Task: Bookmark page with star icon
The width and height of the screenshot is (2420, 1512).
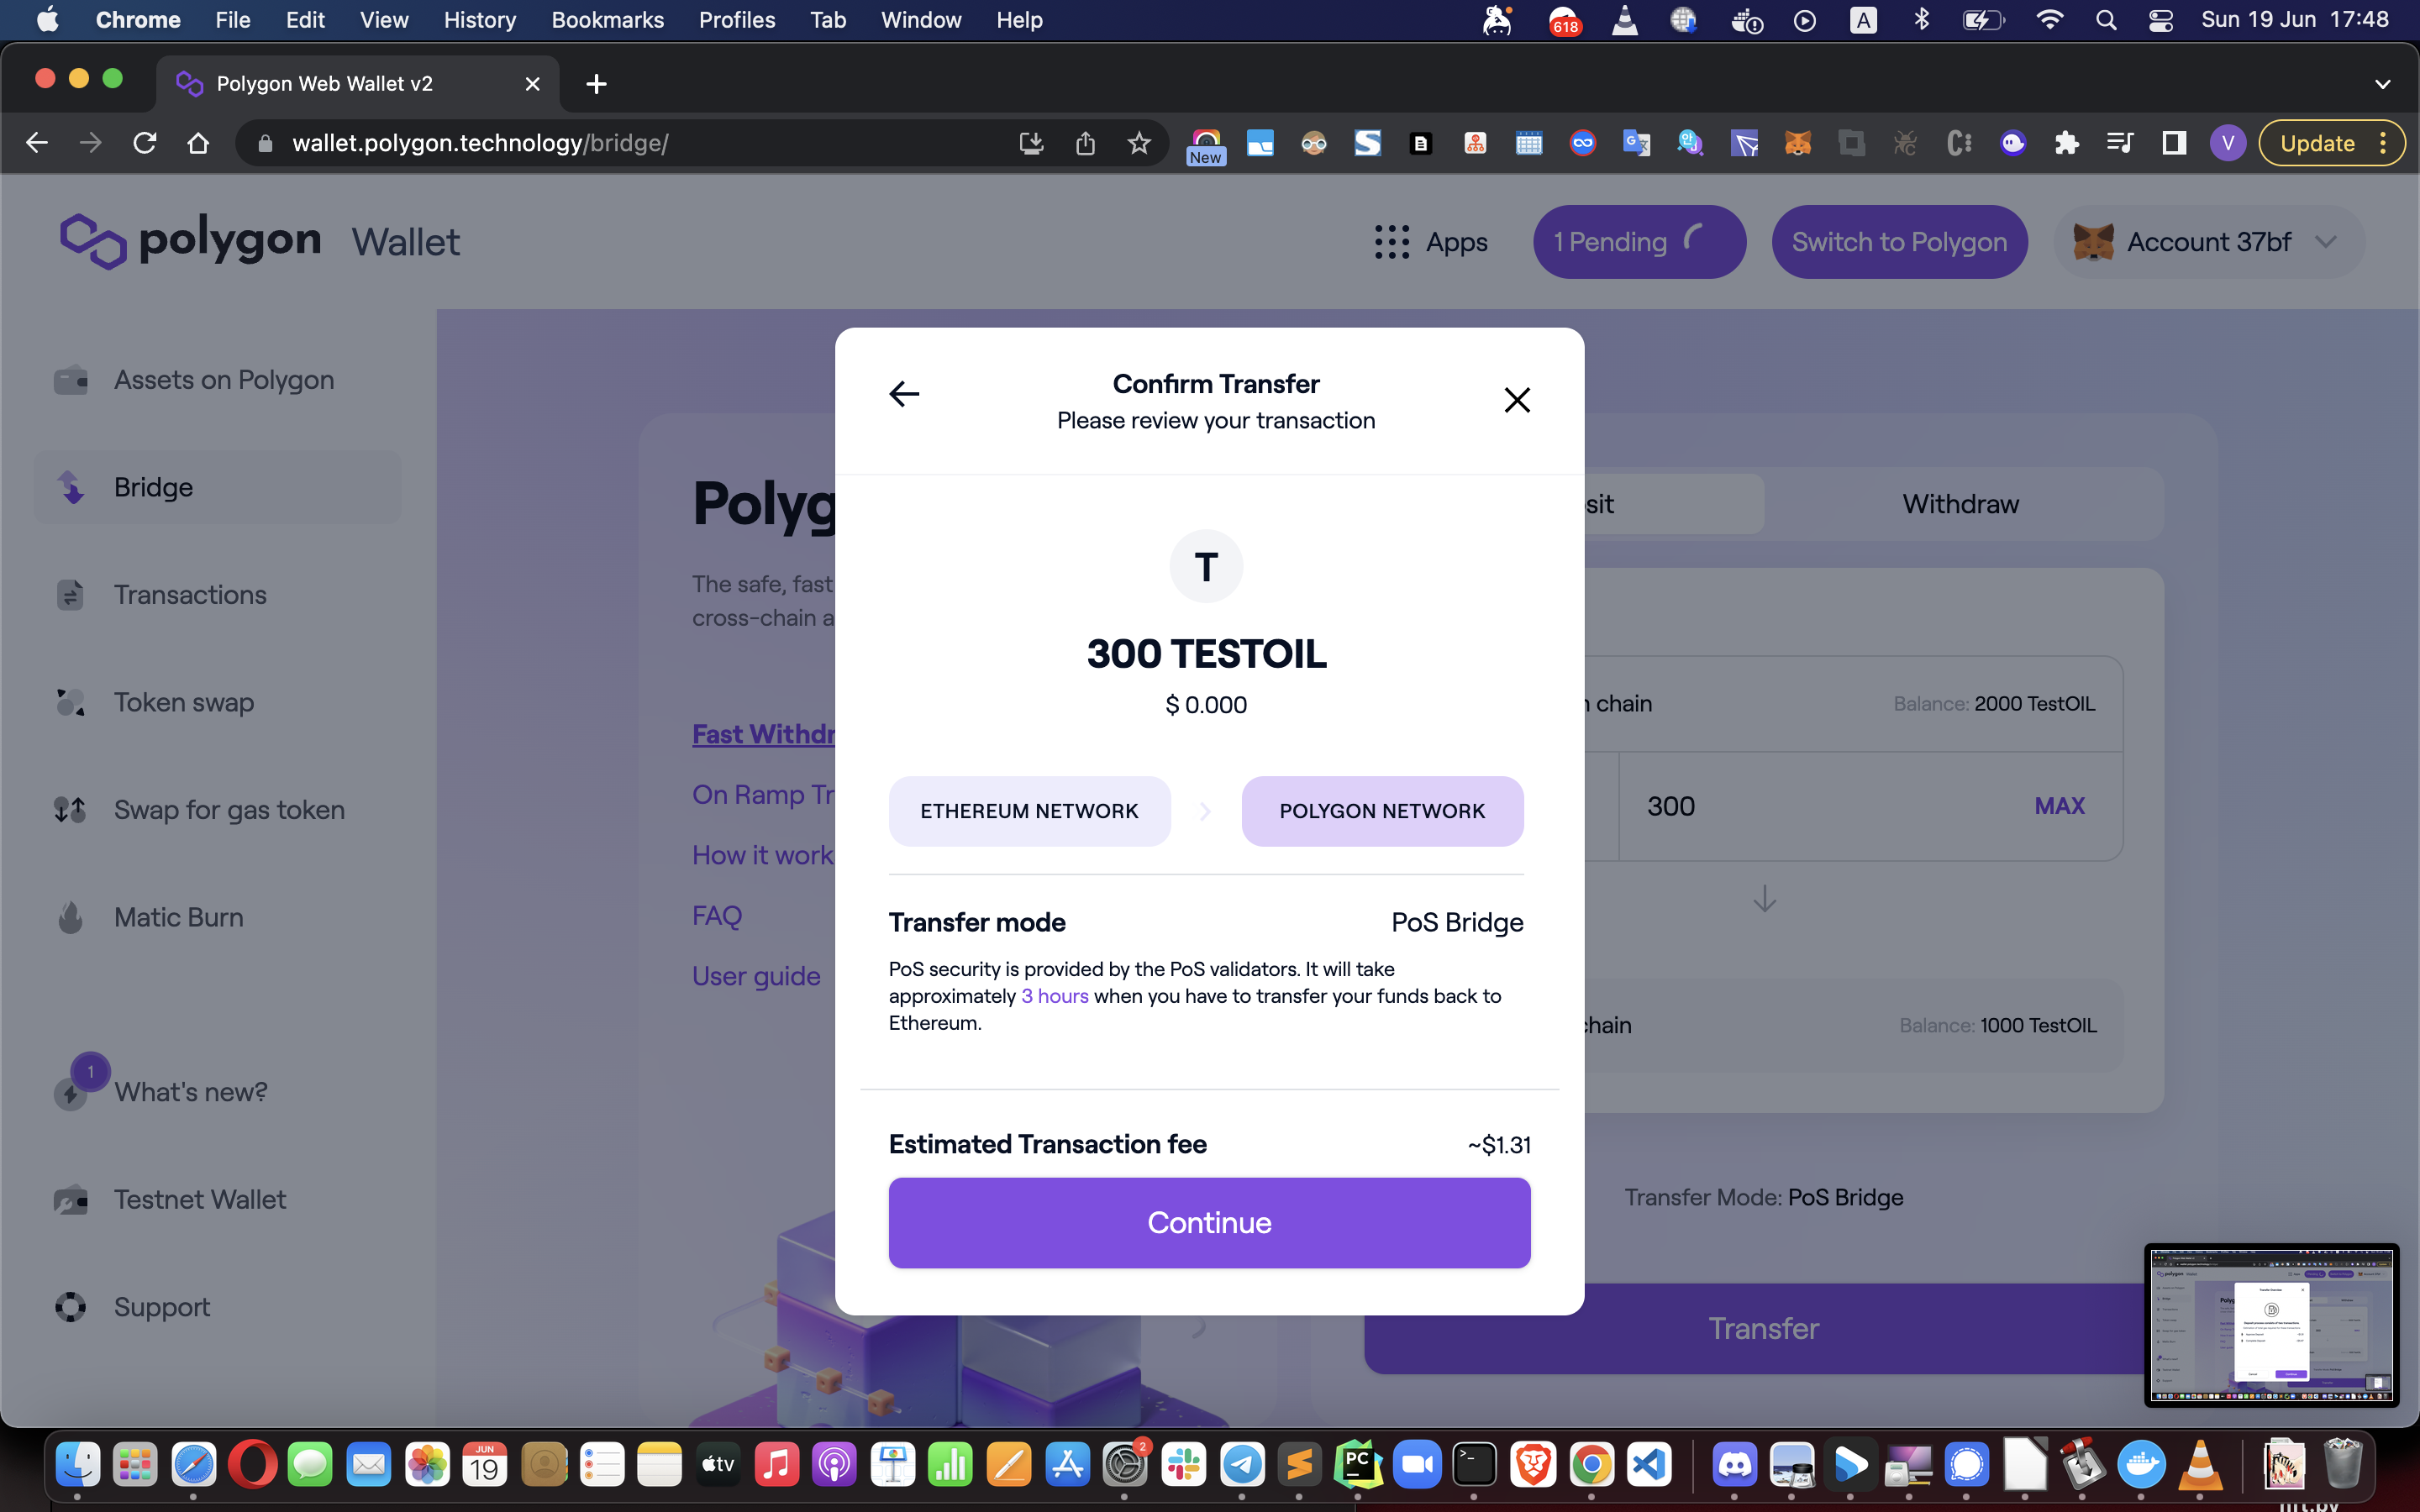Action: 1138,143
